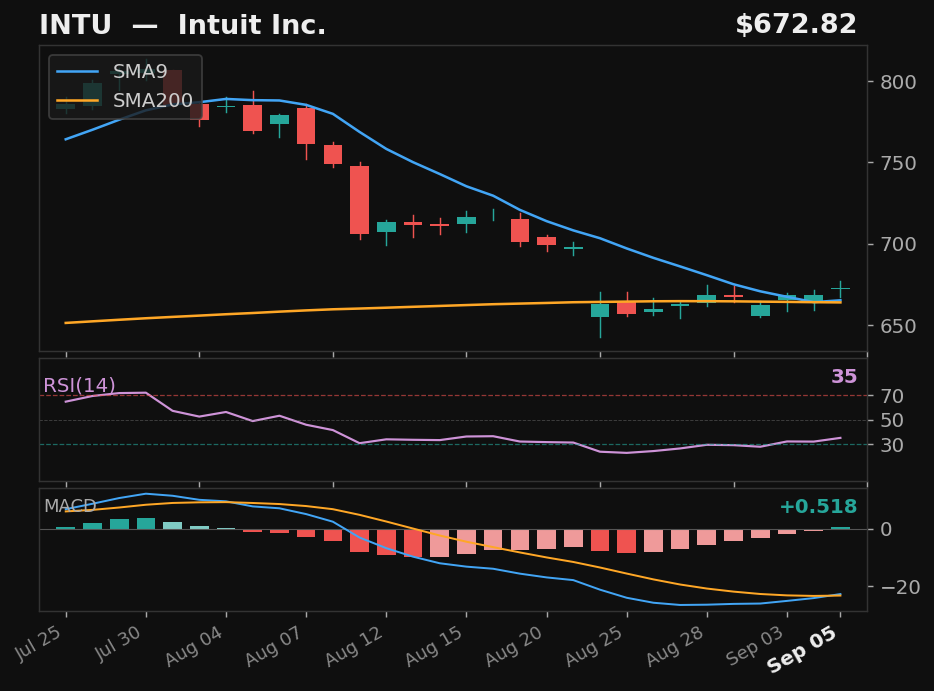Click the Jul 30 date label

(118, 643)
